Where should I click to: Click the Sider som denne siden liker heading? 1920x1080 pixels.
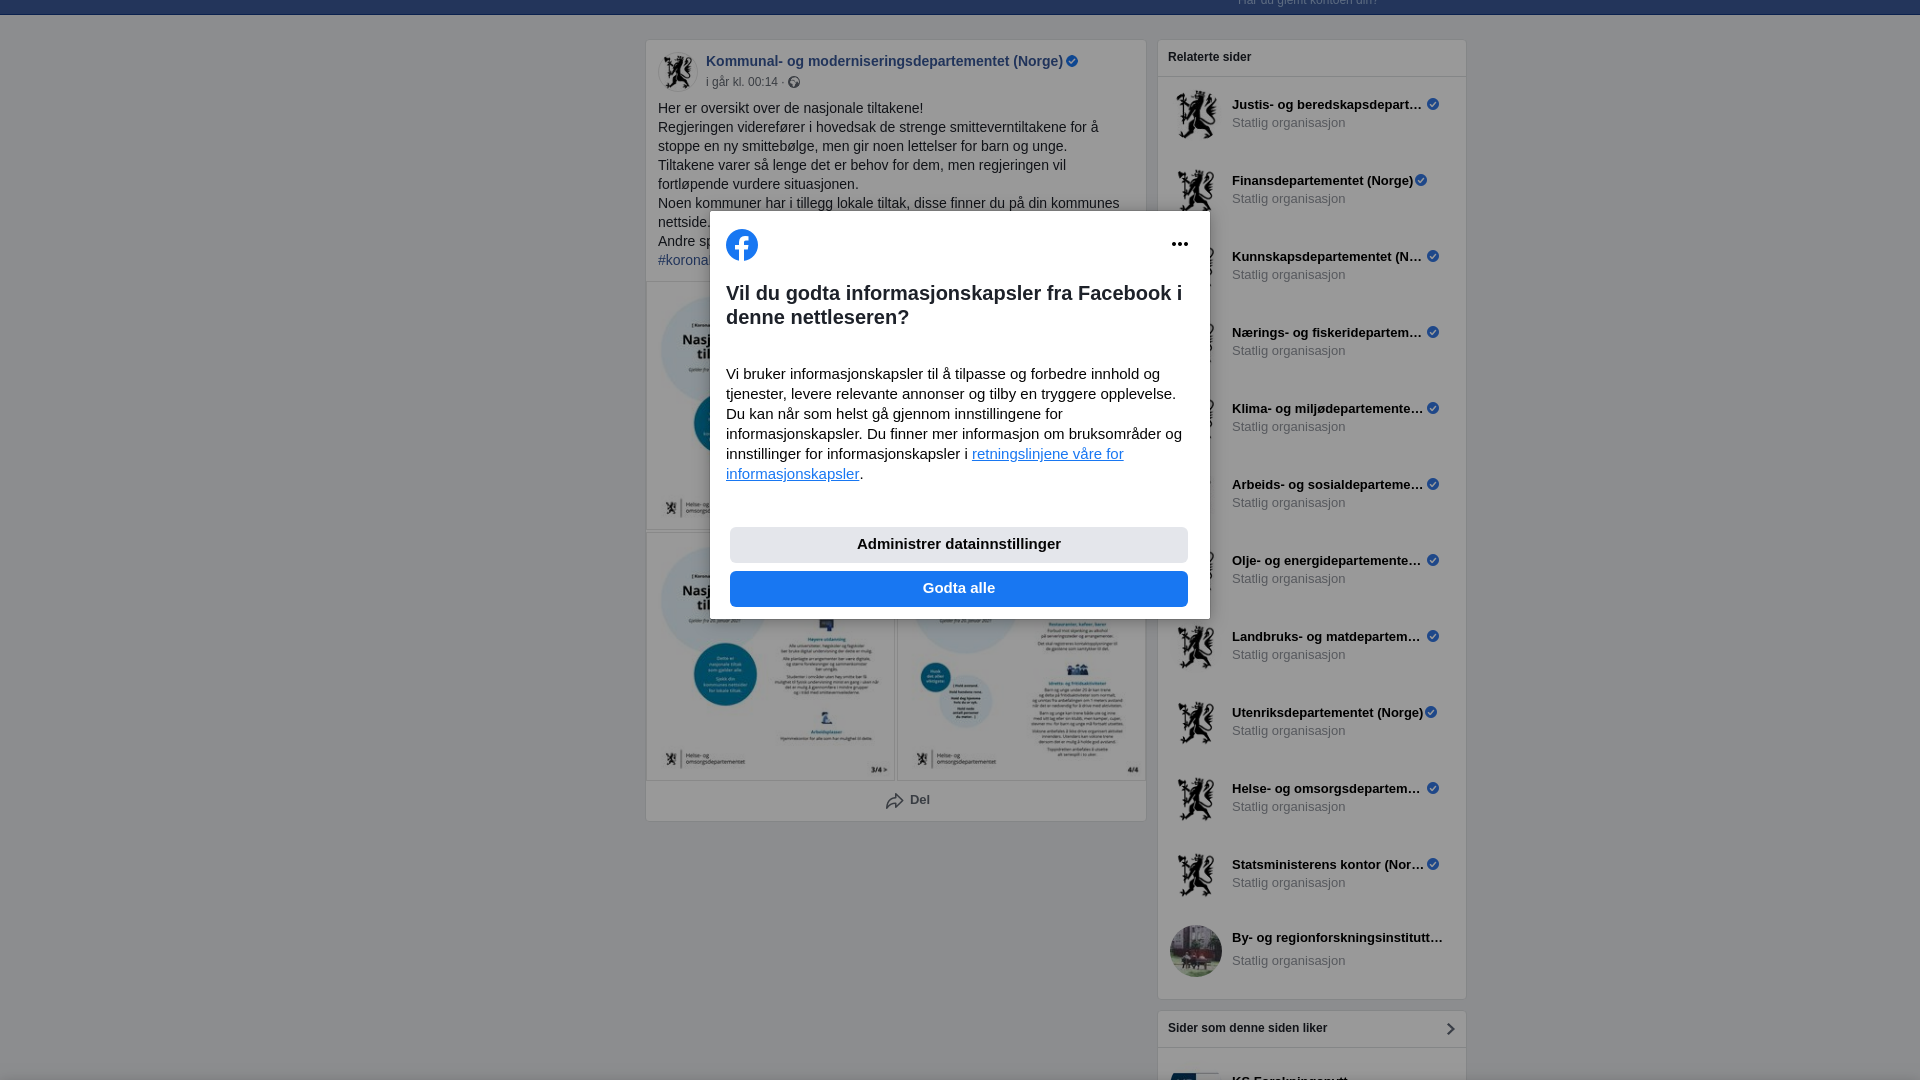(1247, 1028)
